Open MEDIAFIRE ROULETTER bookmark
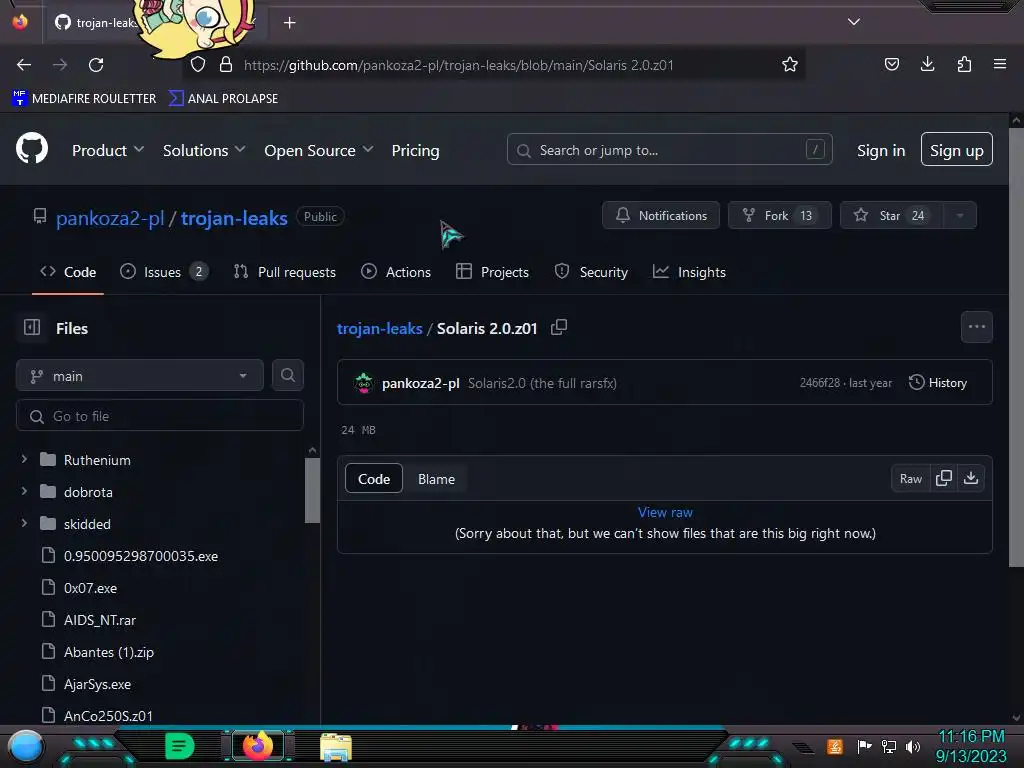This screenshot has width=1024, height=768. pyautogui.click(x=84, y=98)
